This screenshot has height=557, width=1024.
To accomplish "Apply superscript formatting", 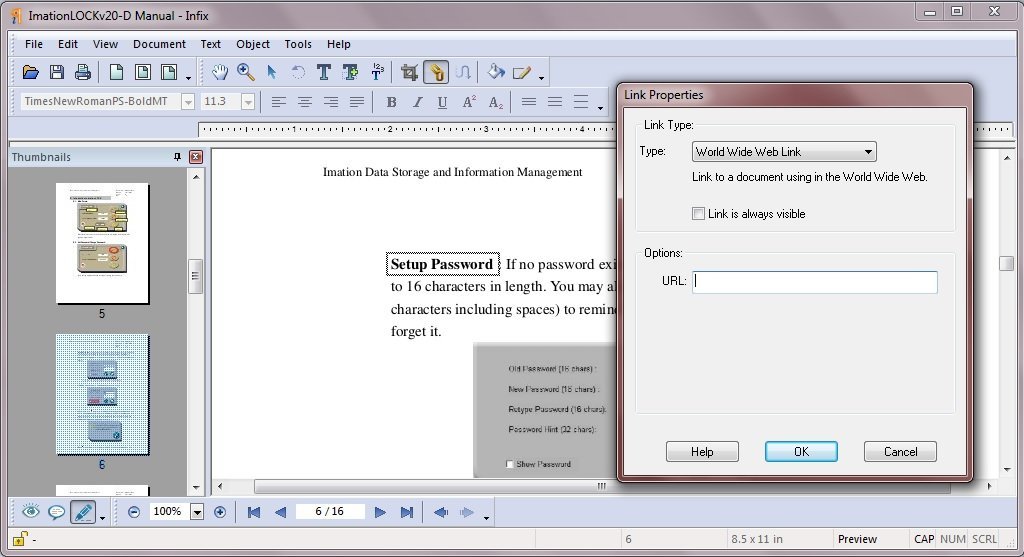I will pos(469,102).
